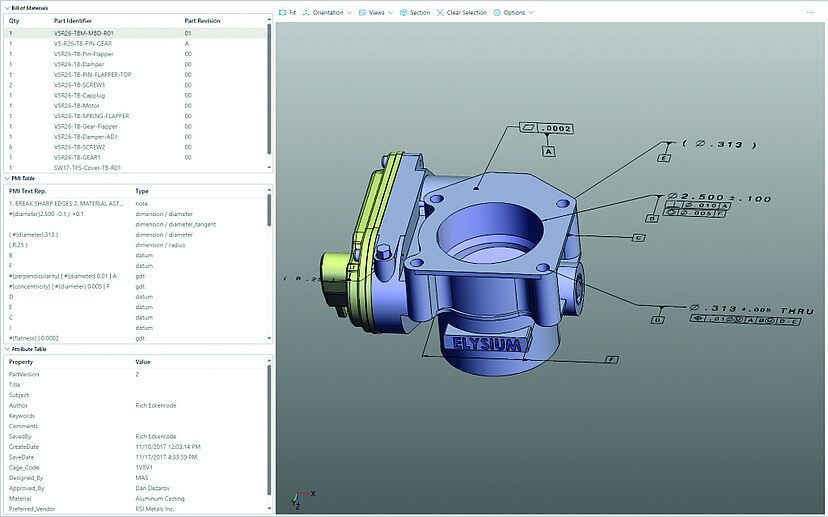Screen dimensions: 828x517
Task: Click the Property column header
Action: [x=21, y=362]
